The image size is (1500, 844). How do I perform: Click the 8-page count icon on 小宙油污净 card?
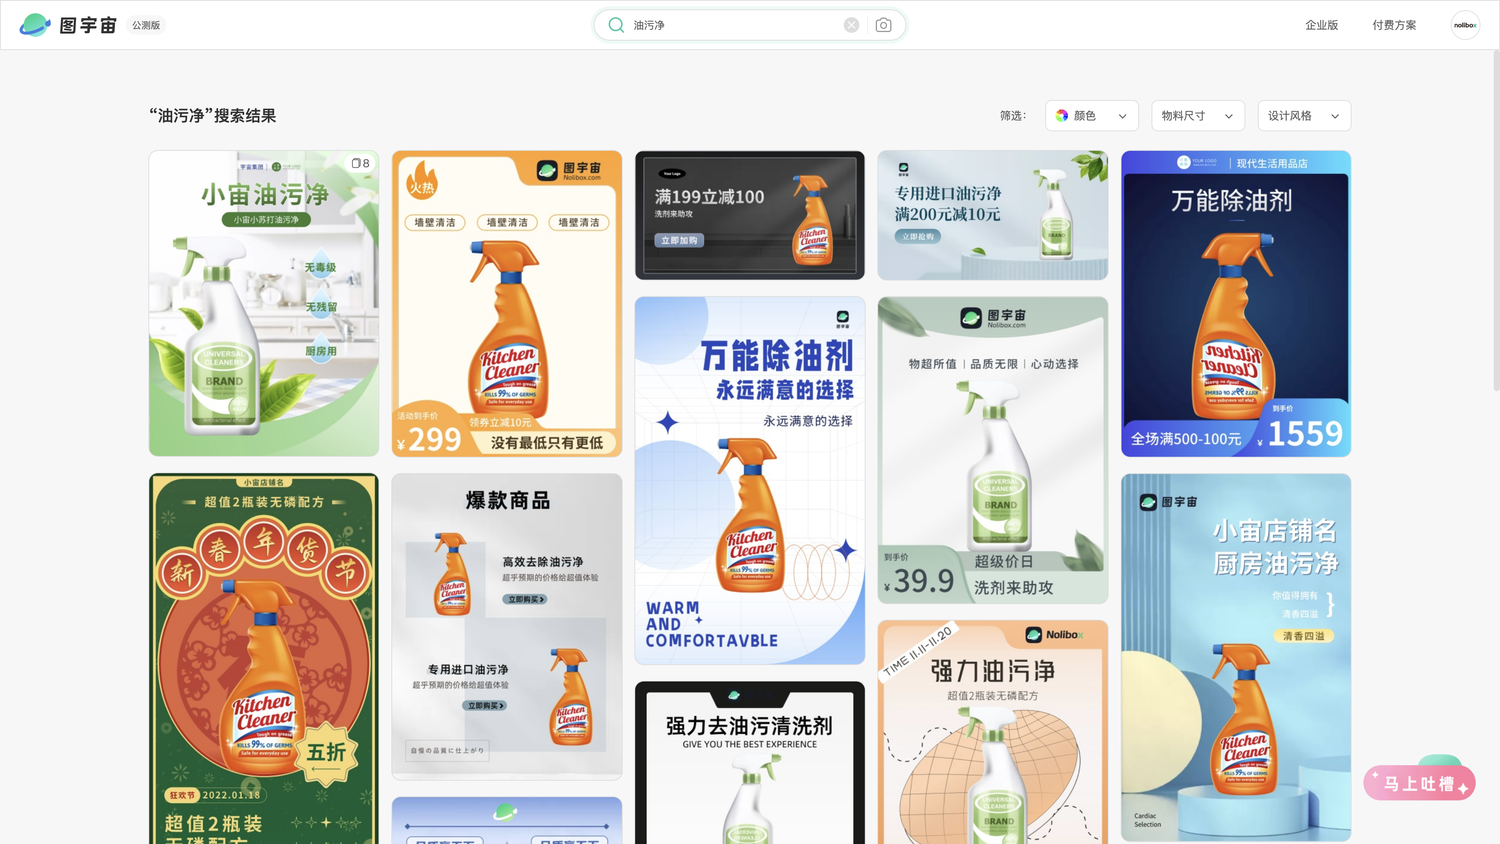pos(360,163)
